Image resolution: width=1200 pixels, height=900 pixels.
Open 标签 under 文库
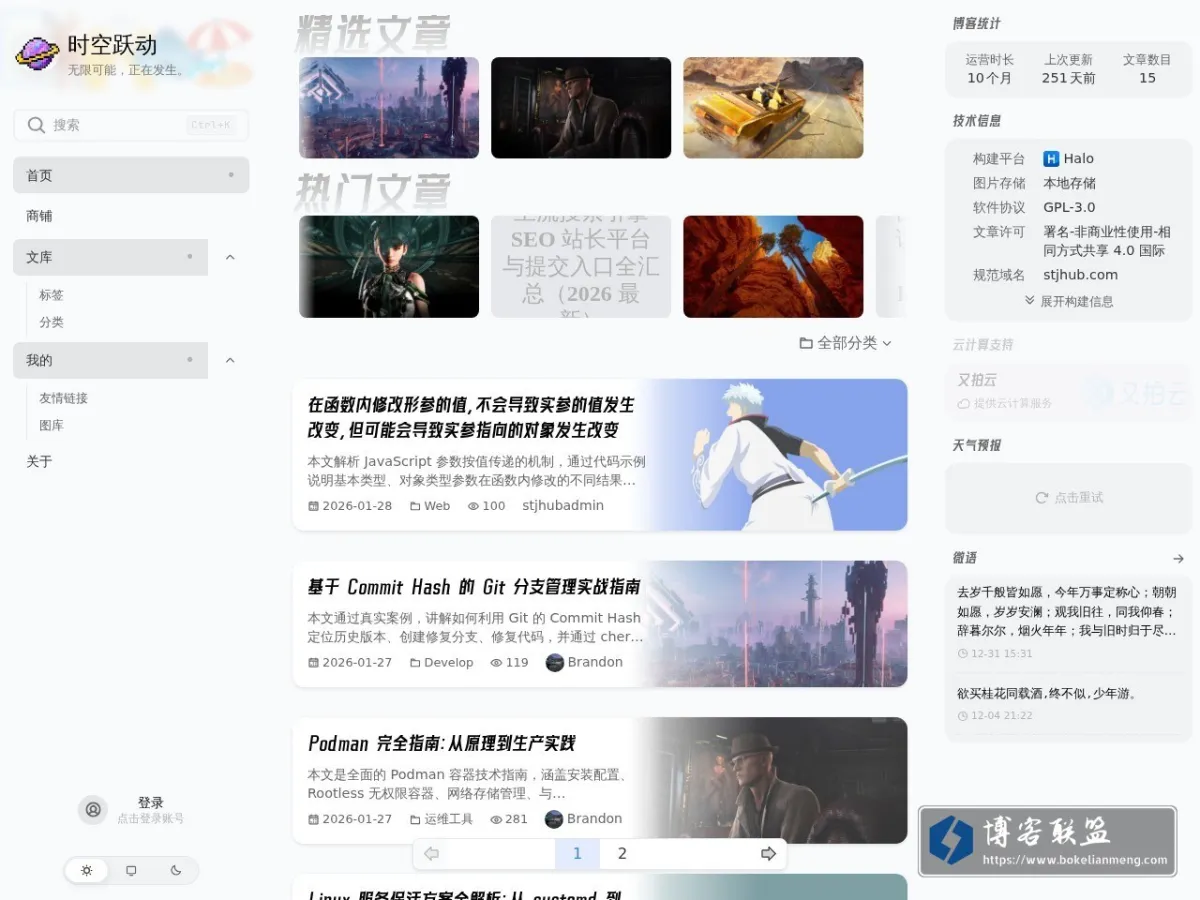click(x=52, y=295)
